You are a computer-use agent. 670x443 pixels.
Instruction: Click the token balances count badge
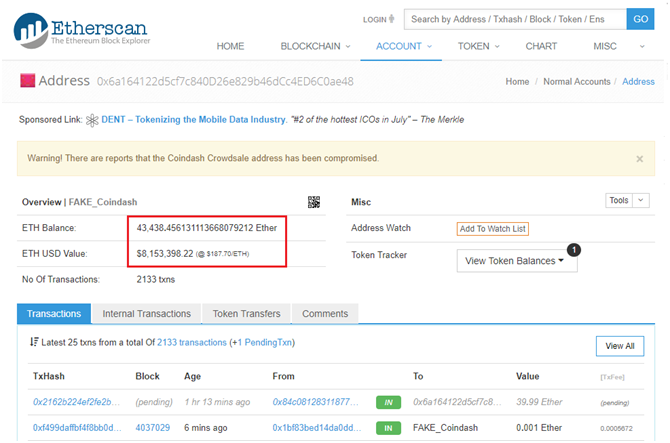click(573, 250)
